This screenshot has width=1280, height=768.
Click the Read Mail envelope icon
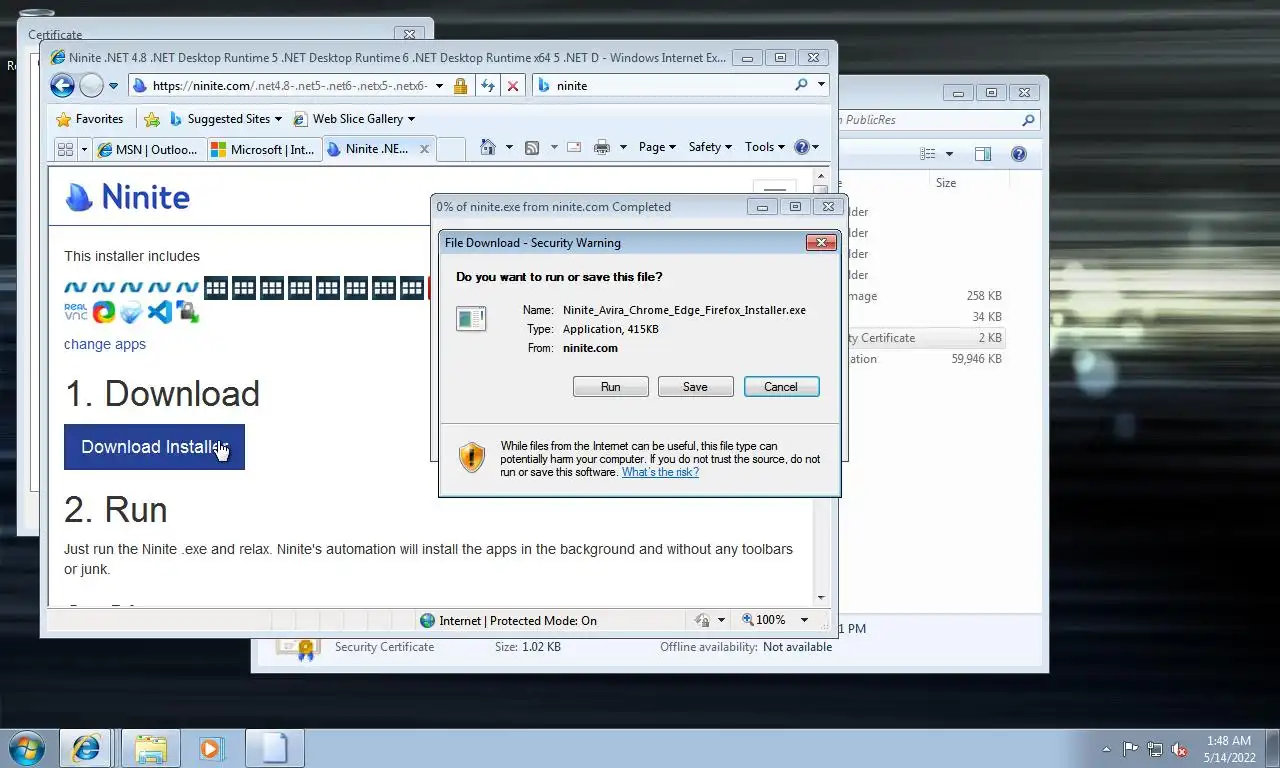coord(574,147)
